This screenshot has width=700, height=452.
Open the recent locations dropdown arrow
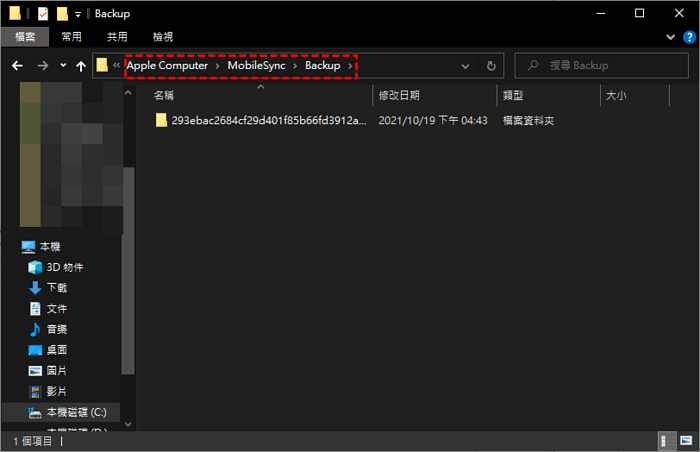[x=63, y=66]
